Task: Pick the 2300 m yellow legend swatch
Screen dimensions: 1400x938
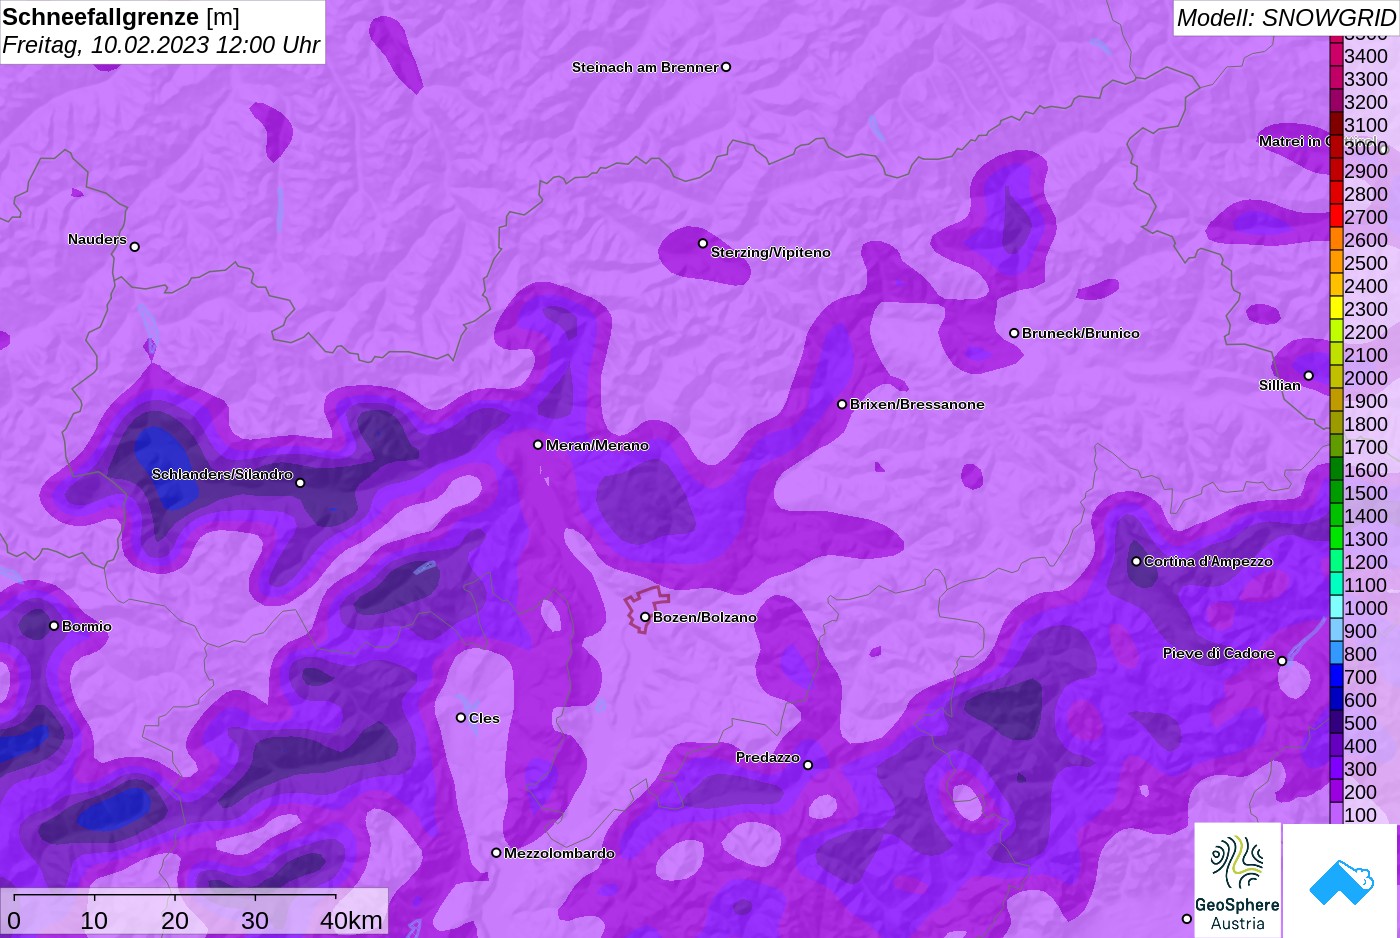Action: 1336,308
